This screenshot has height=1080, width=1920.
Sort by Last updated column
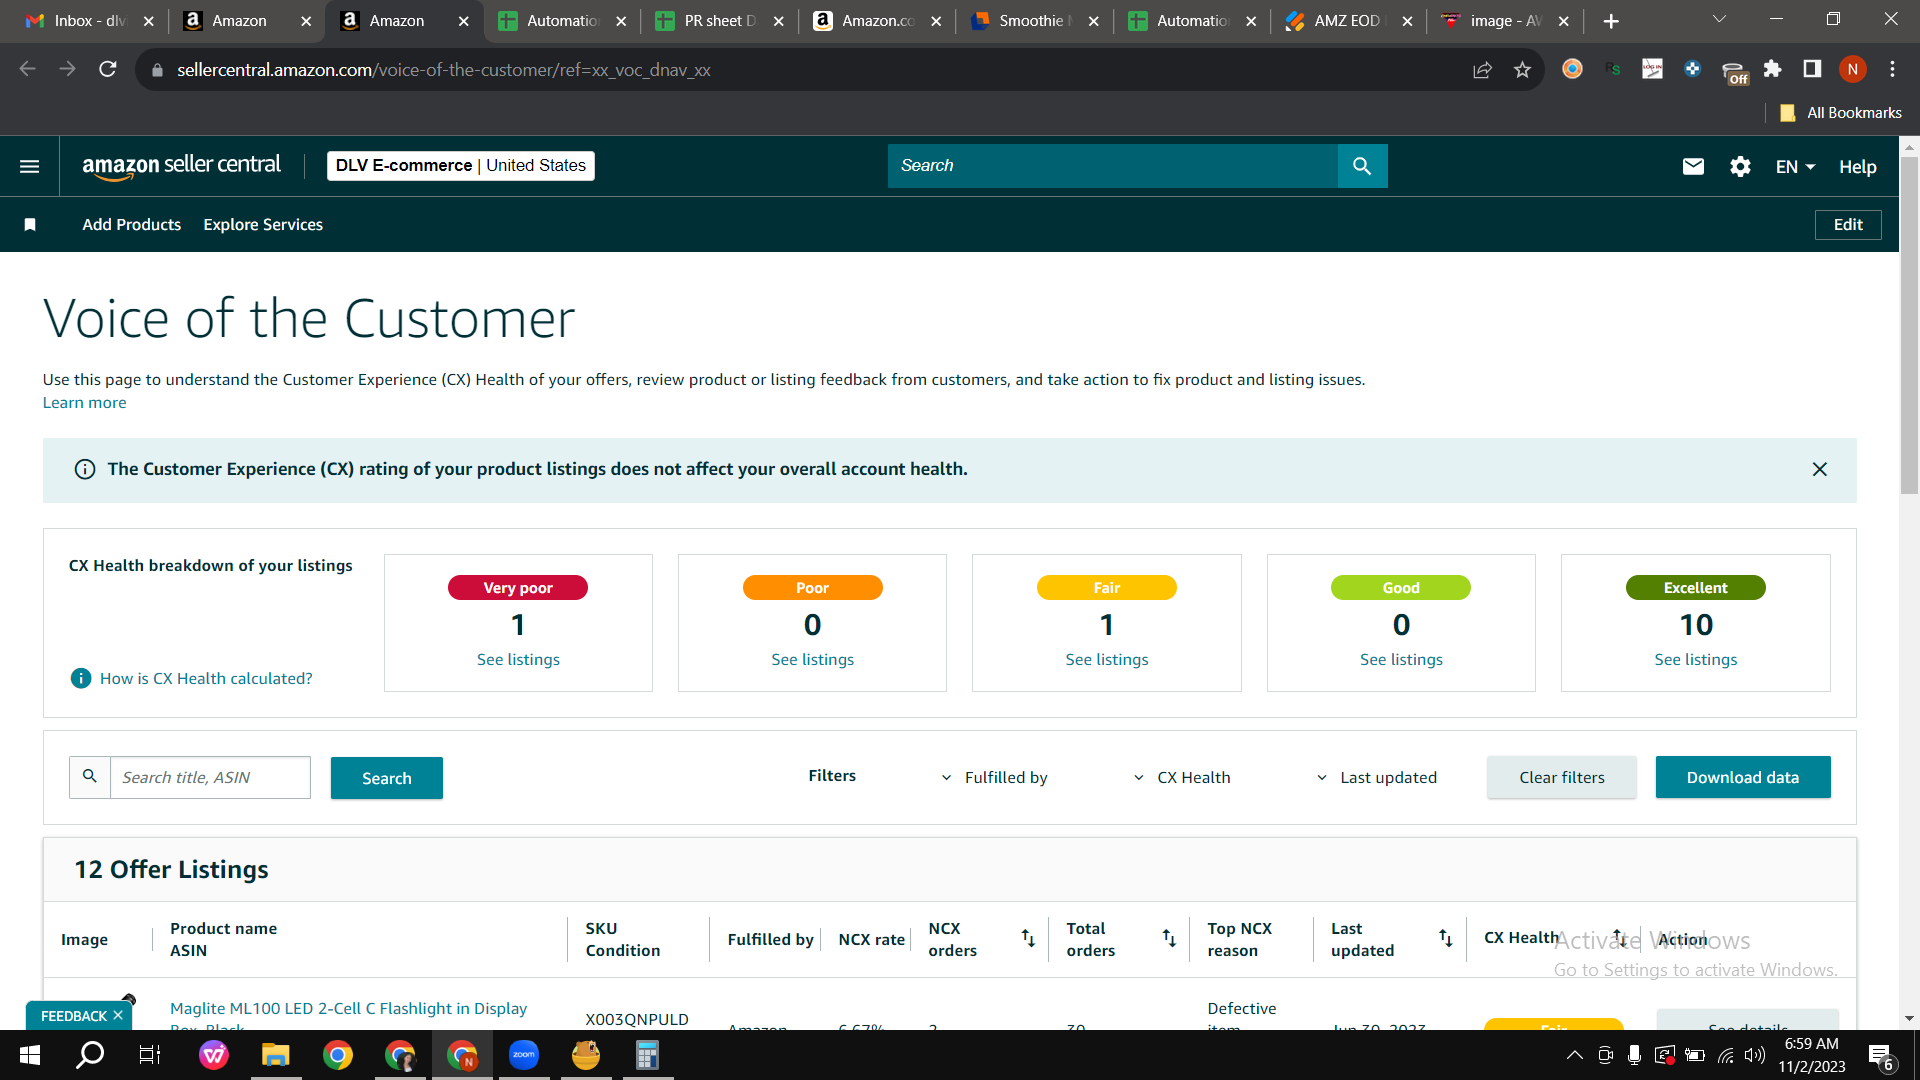(1446, 938)
